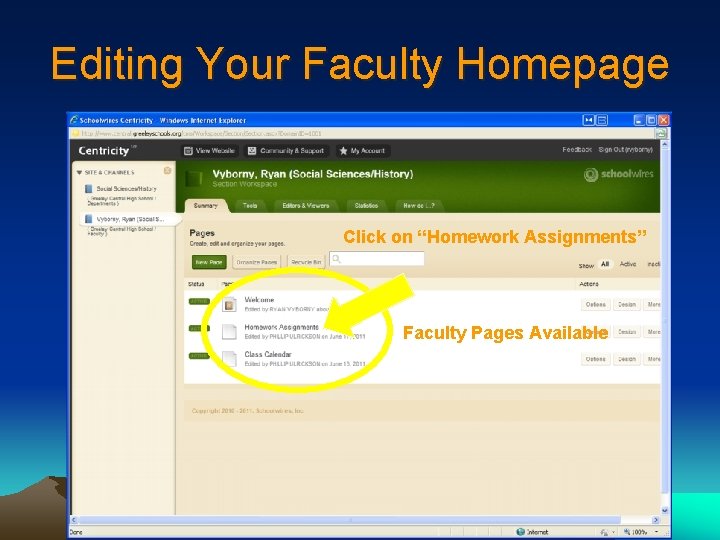
Task: Click the Feedback link
Action: (577, 150)
